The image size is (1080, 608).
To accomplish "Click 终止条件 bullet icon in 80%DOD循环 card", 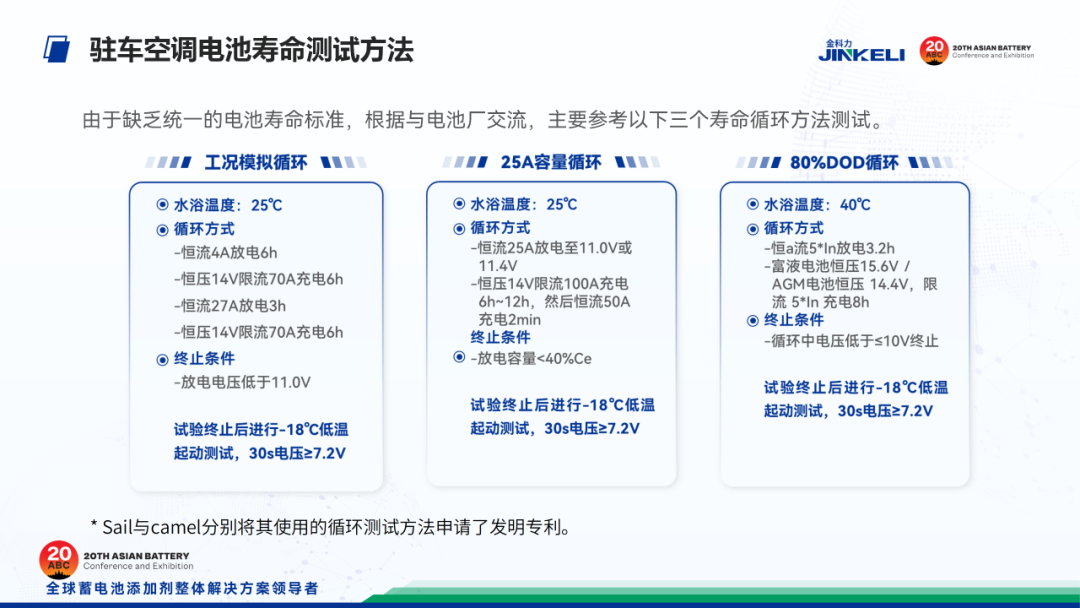I will 753,320.
